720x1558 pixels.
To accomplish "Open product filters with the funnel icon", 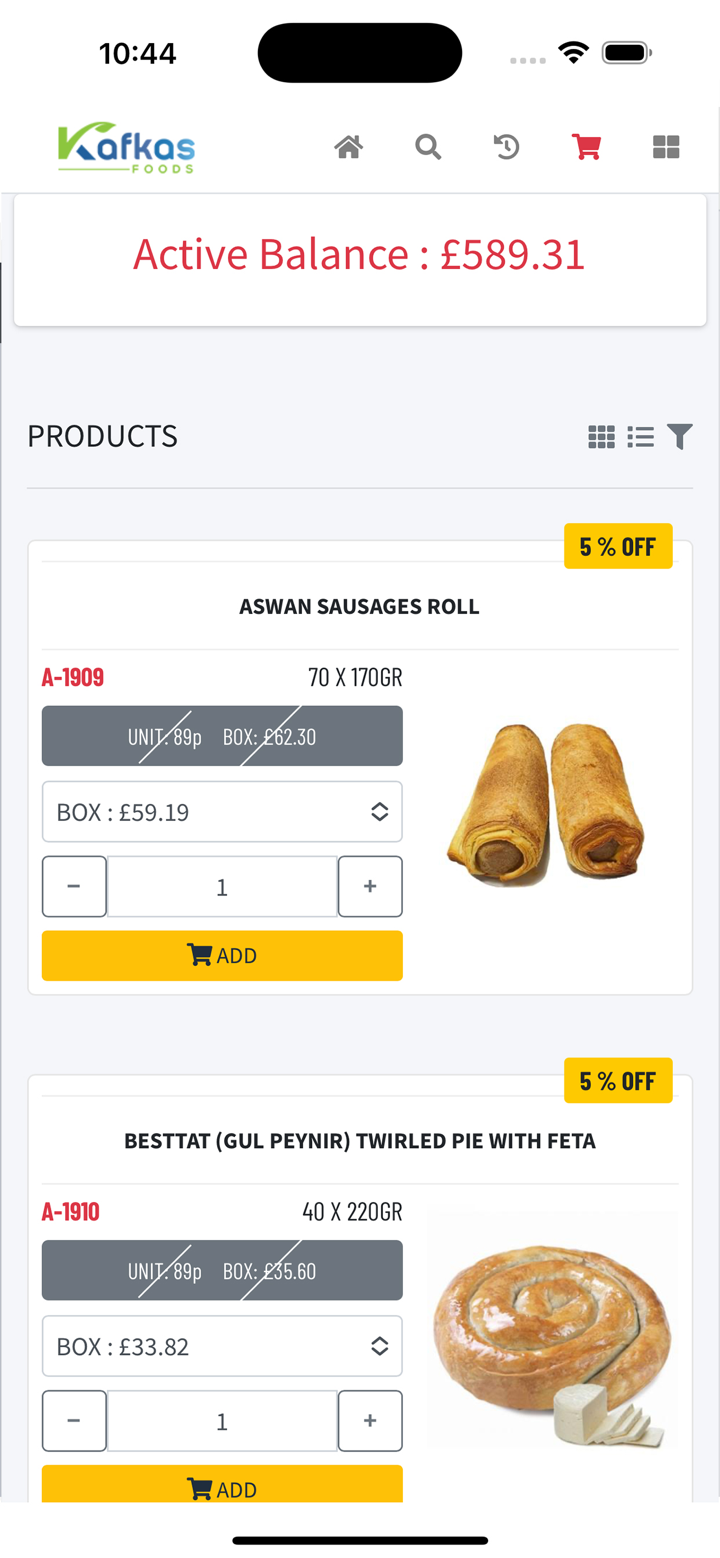I will 679,436.
